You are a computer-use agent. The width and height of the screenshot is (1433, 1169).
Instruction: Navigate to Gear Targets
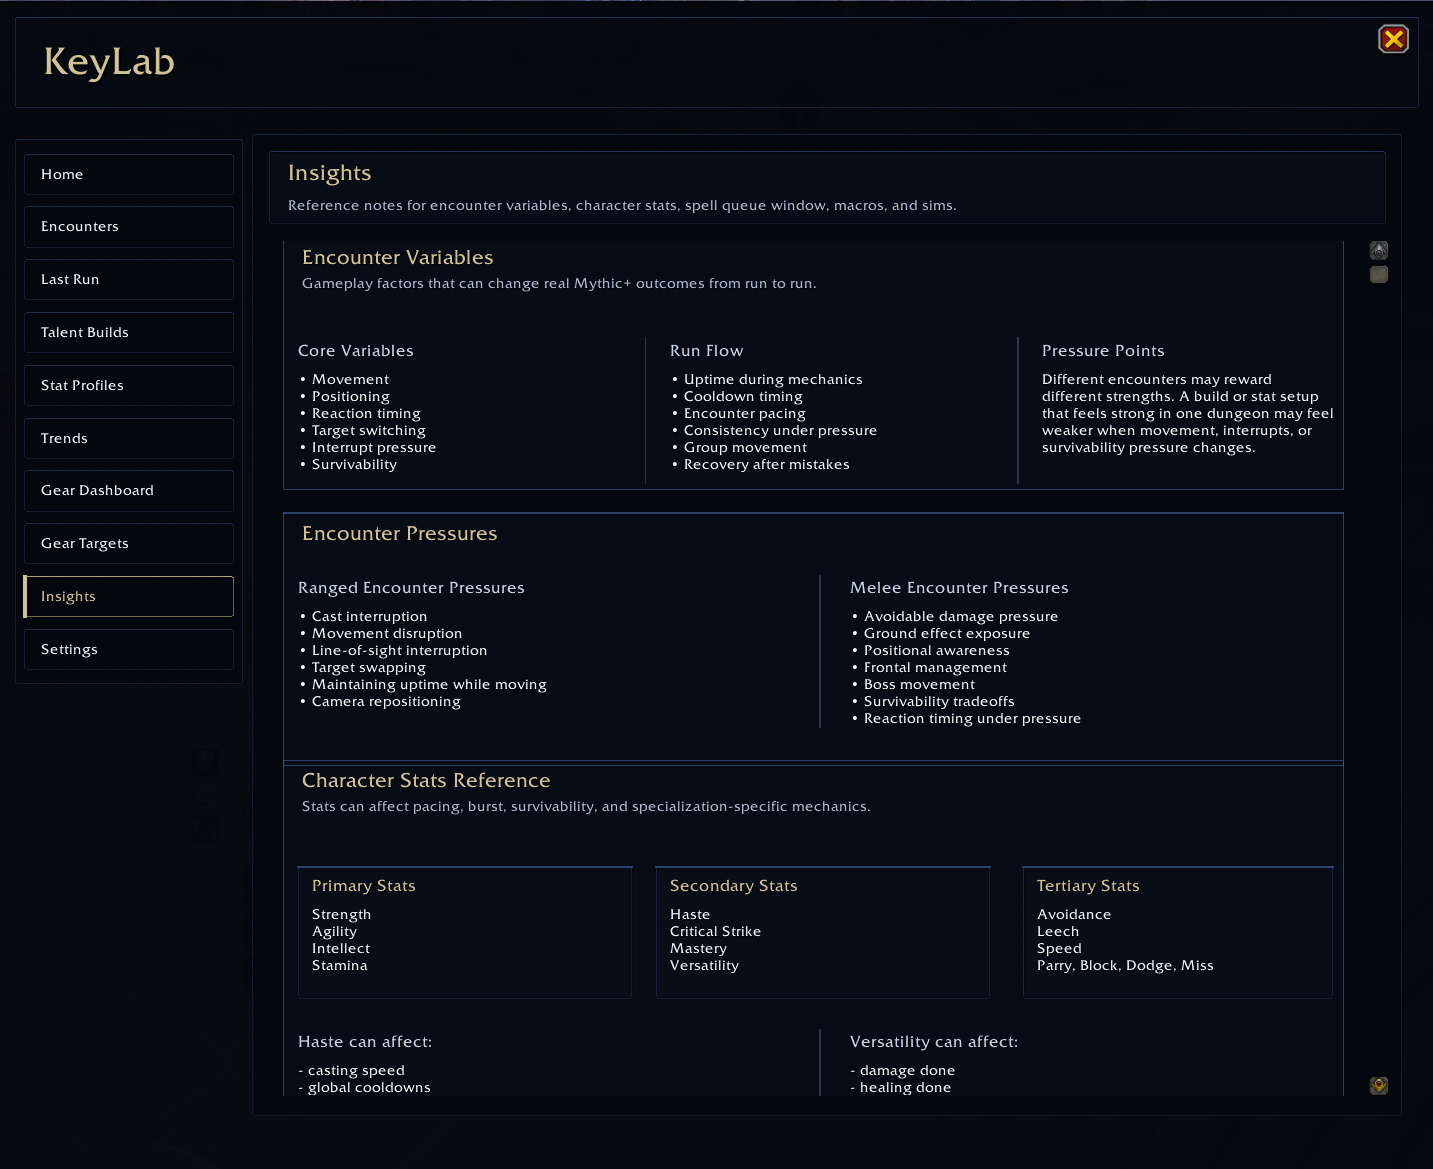(x=129, y=544)
